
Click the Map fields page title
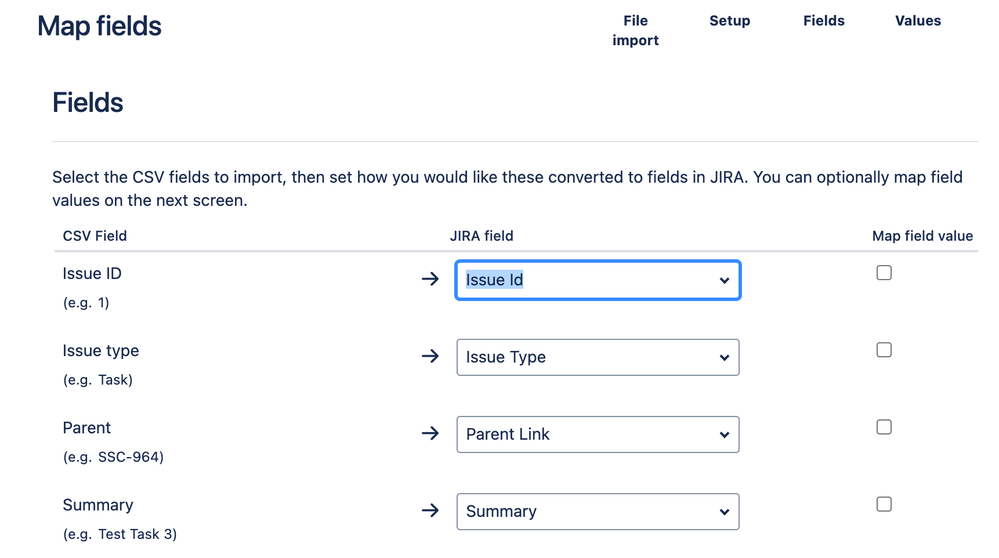click(x=99, y=26)
